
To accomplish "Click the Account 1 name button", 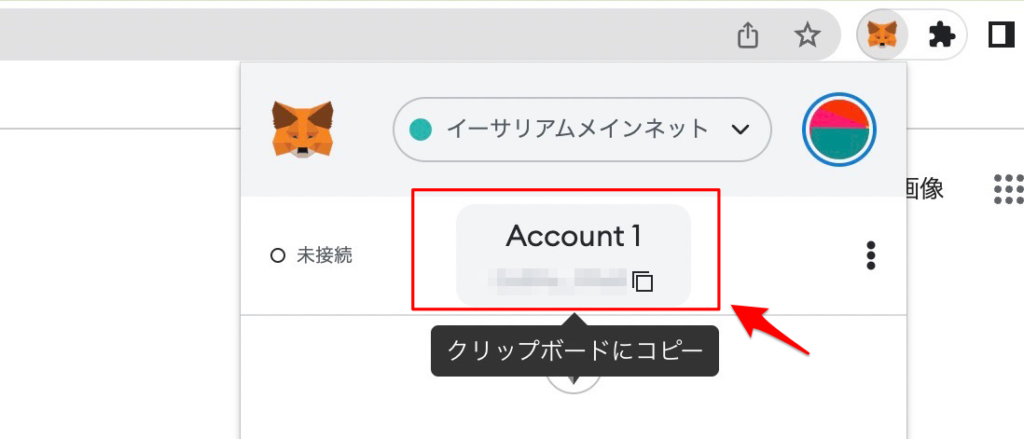I will click(x=573, y=255).
